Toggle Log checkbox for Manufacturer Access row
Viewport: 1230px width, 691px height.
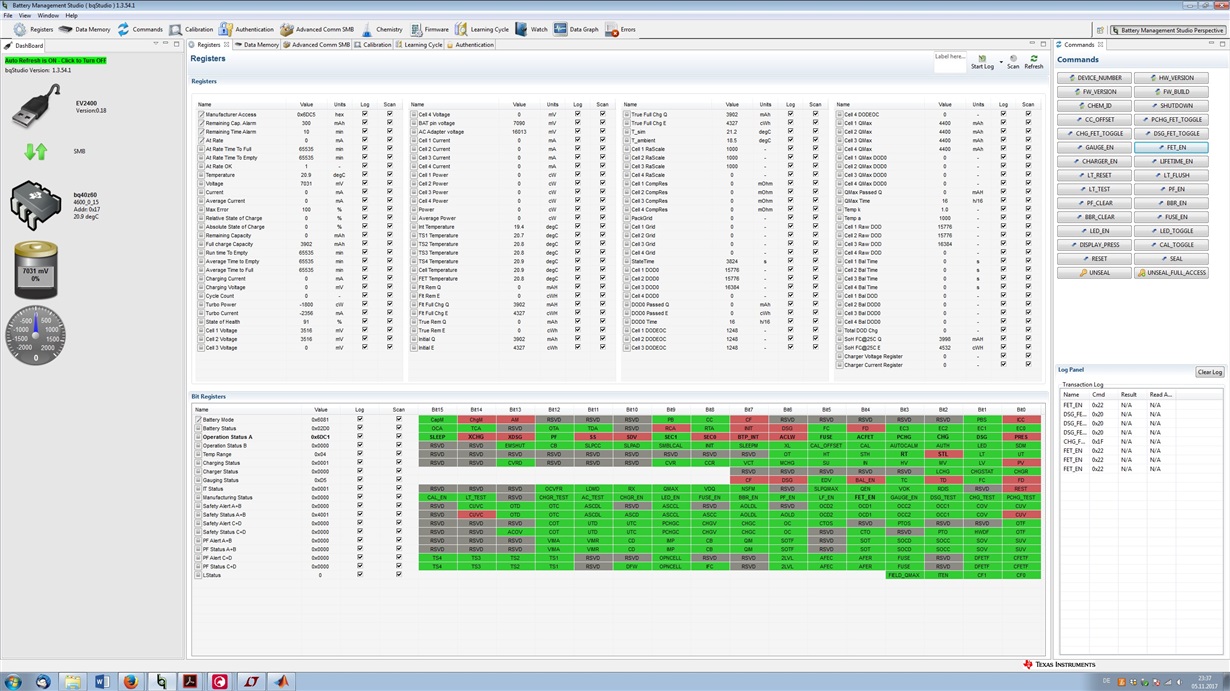click(x=364, y=114)
